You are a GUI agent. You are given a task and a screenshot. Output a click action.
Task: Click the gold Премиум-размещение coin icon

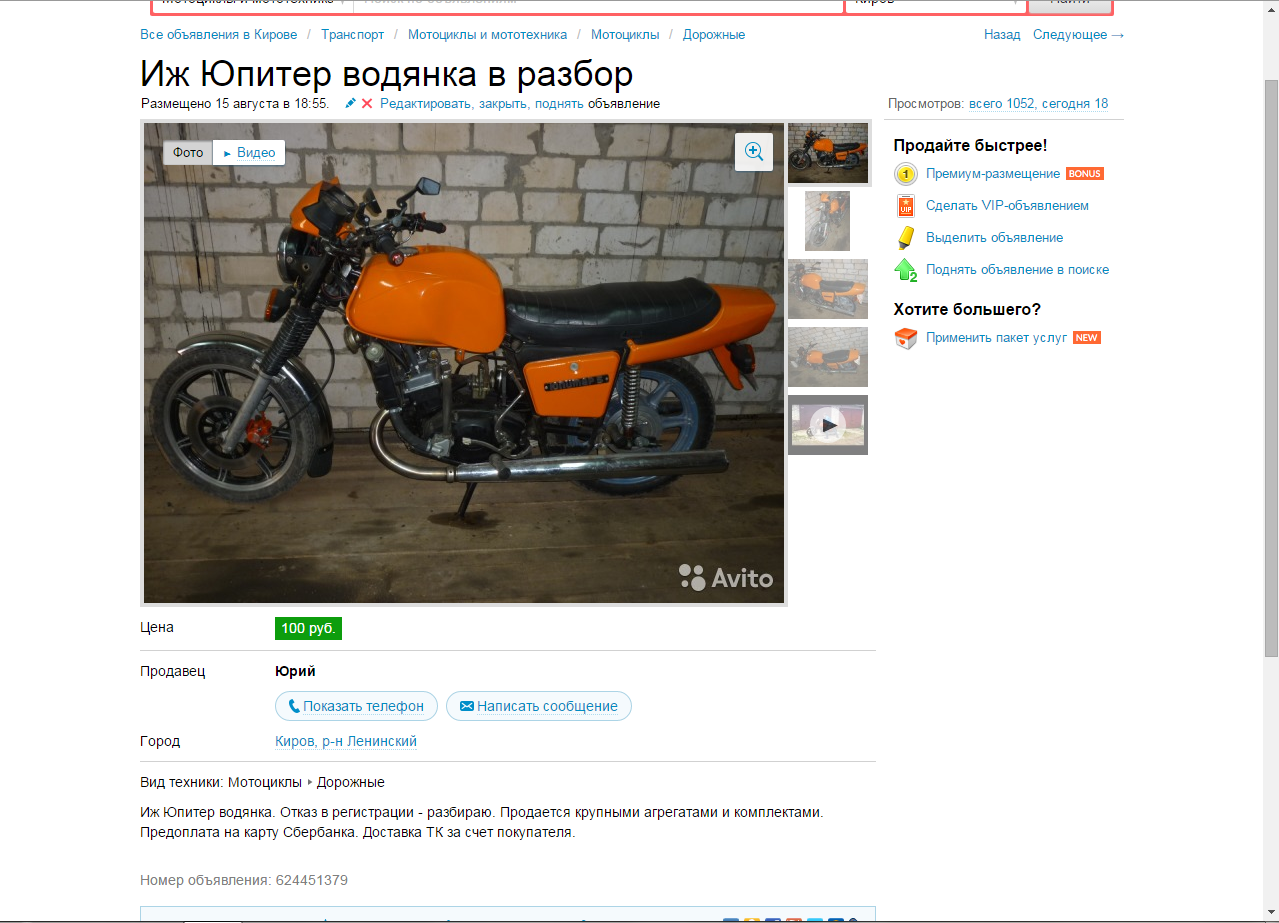(x=905, y=174)
